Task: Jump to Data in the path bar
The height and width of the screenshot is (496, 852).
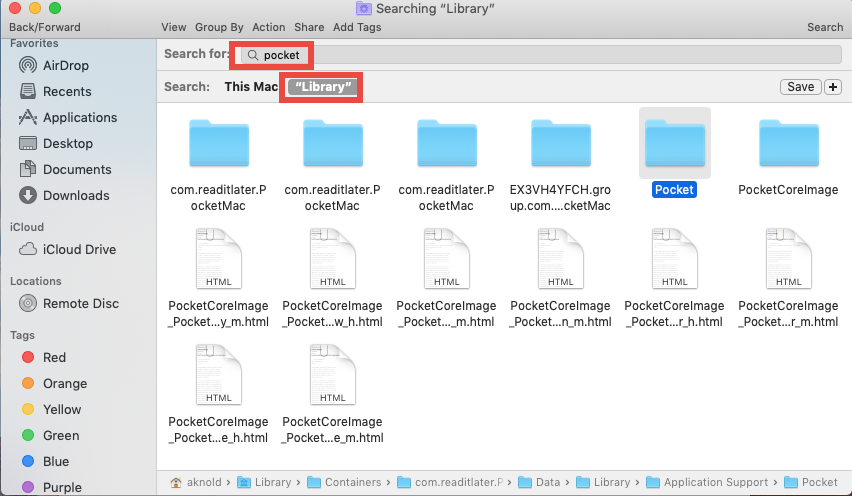Action: [539, 482]
